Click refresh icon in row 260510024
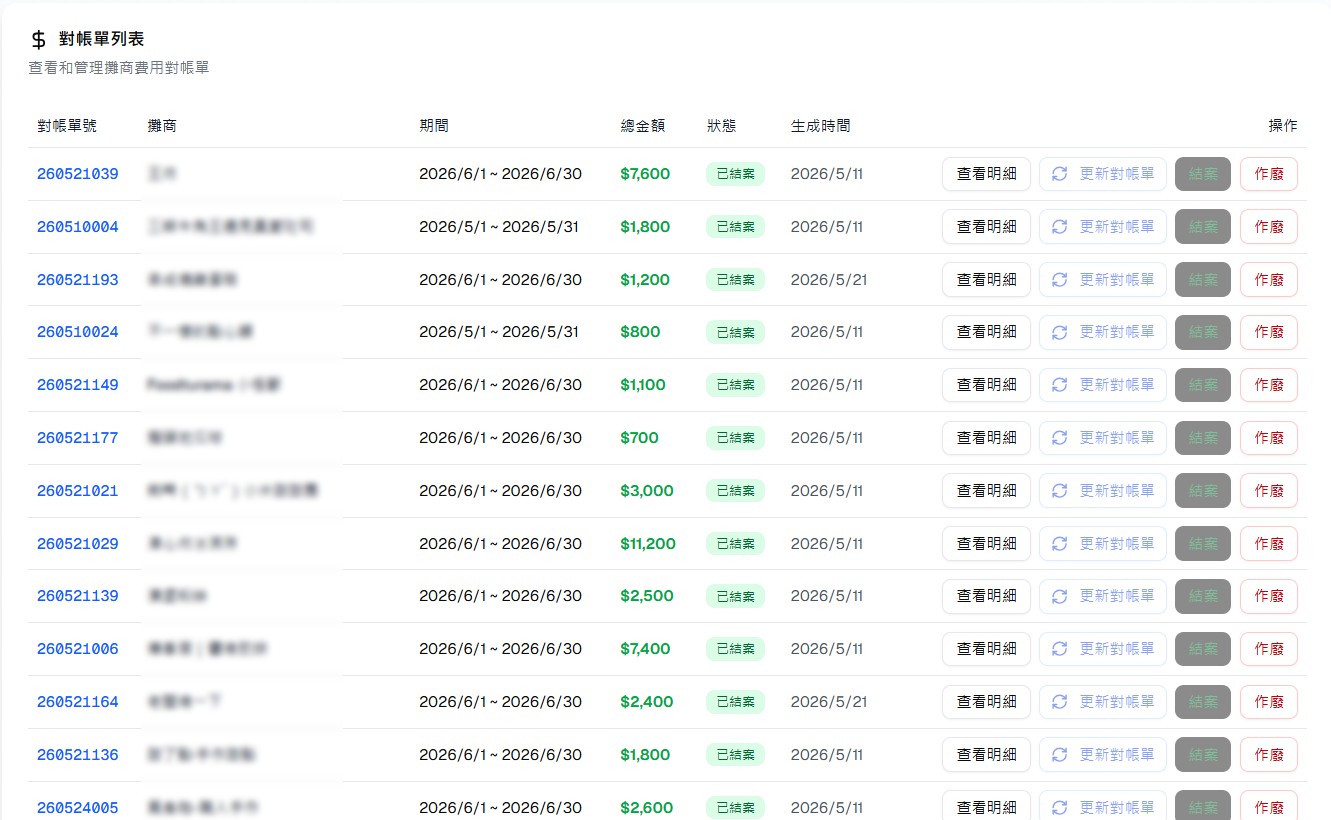Screen dimensions: 1331x820 pyautogui.click(x=1060, y=332)
